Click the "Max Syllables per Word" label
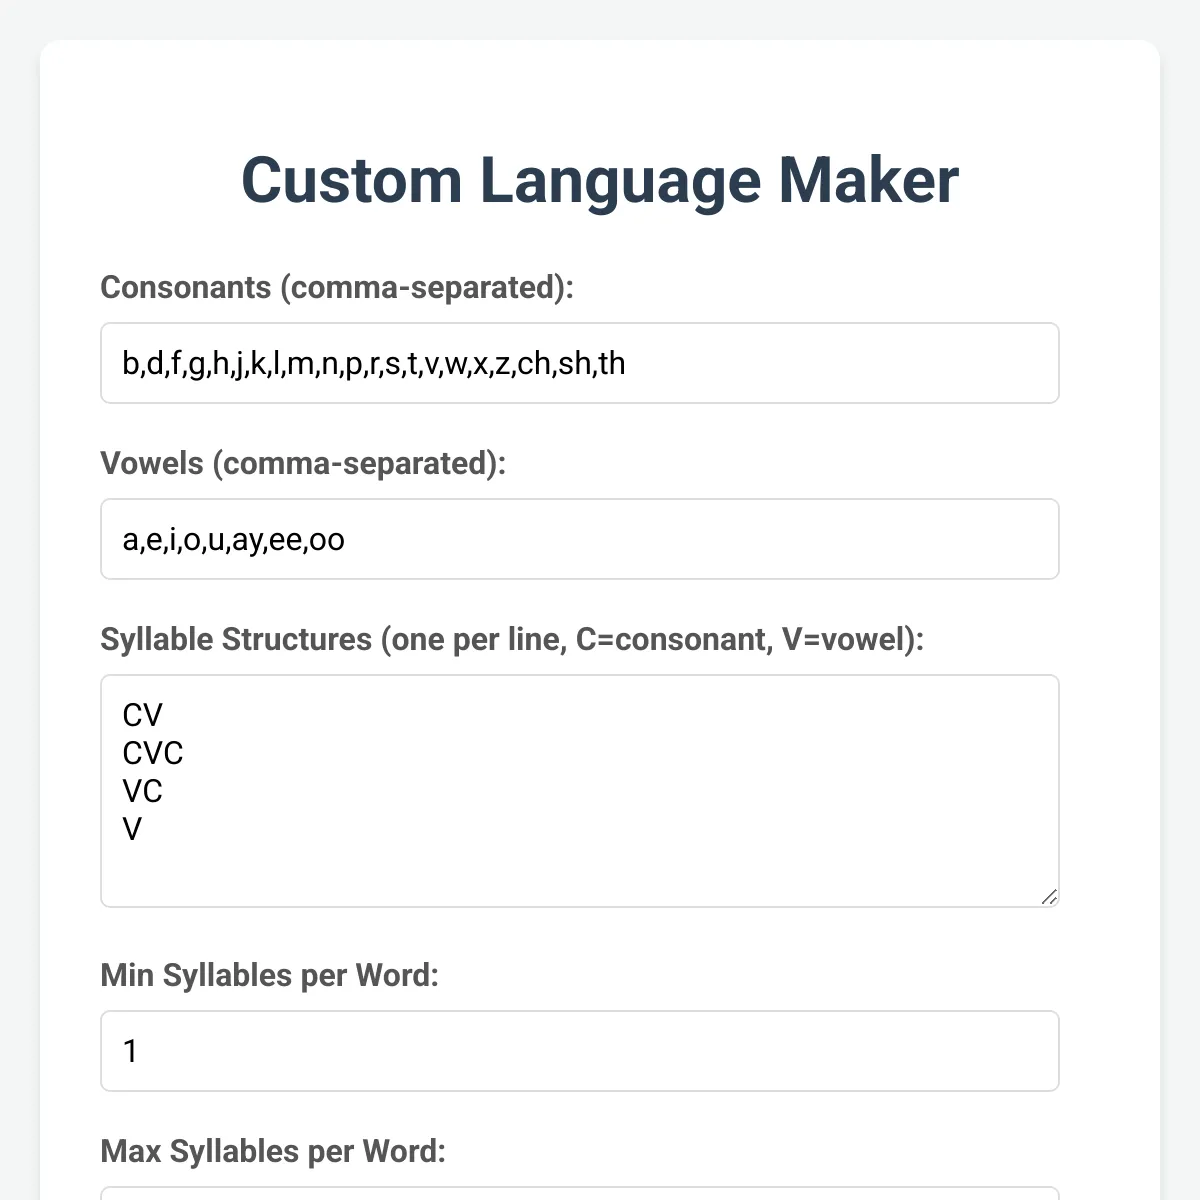 tap(273, 1151)
